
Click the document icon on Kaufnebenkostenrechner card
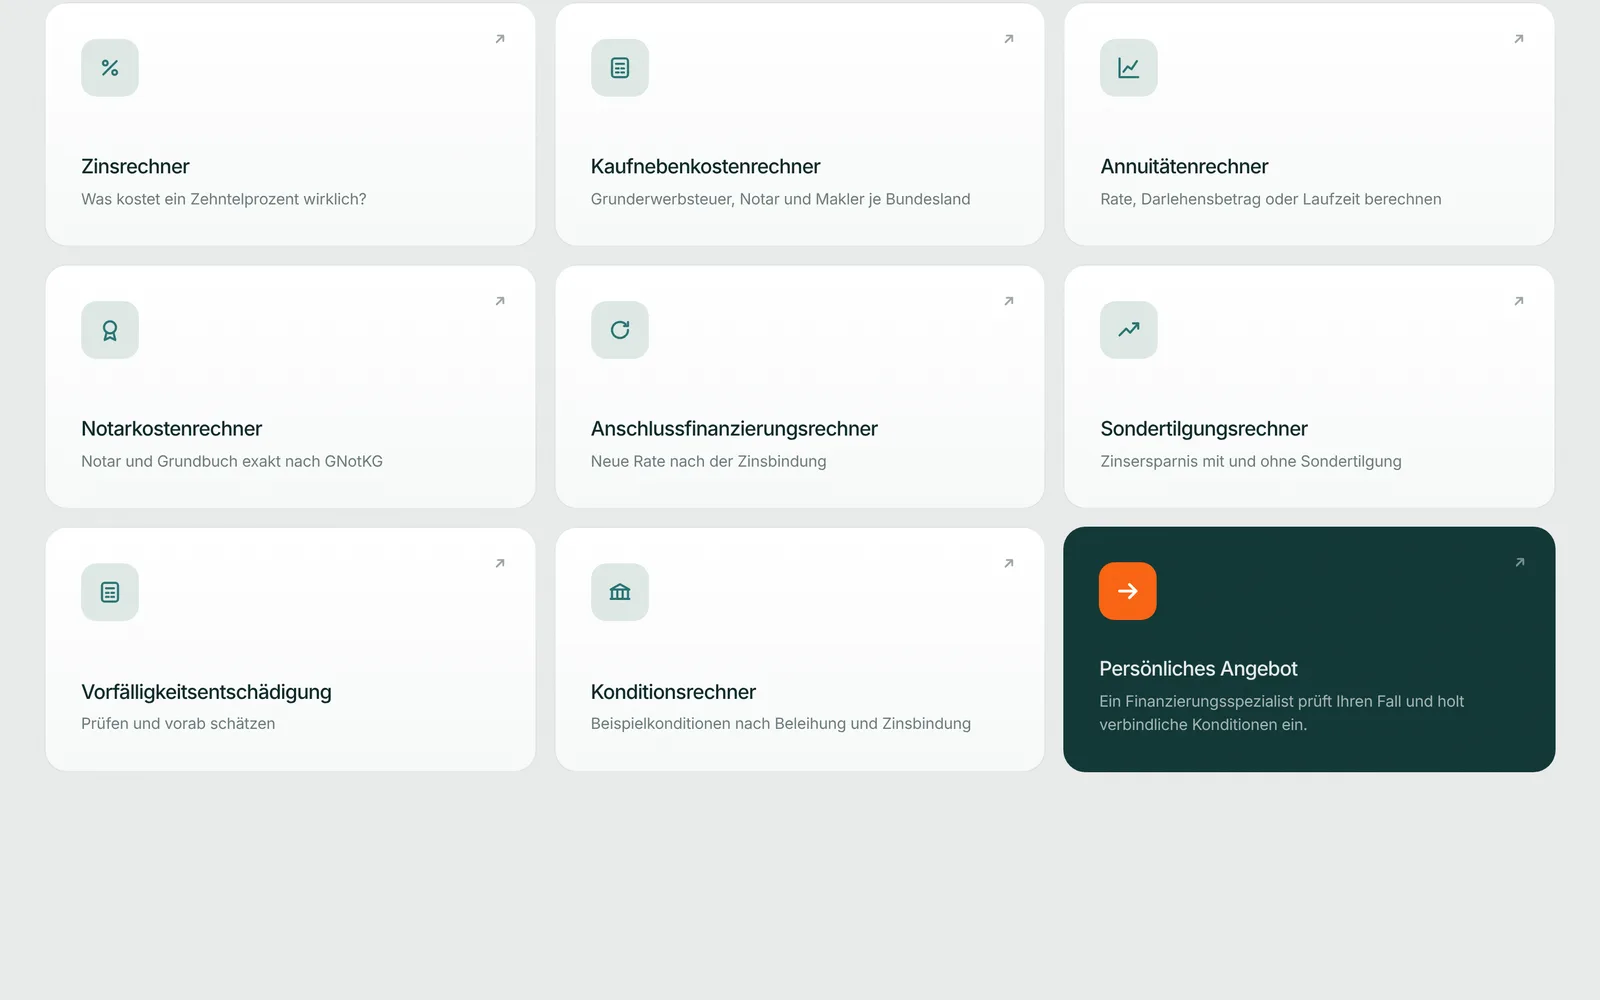tap(620, 68)
